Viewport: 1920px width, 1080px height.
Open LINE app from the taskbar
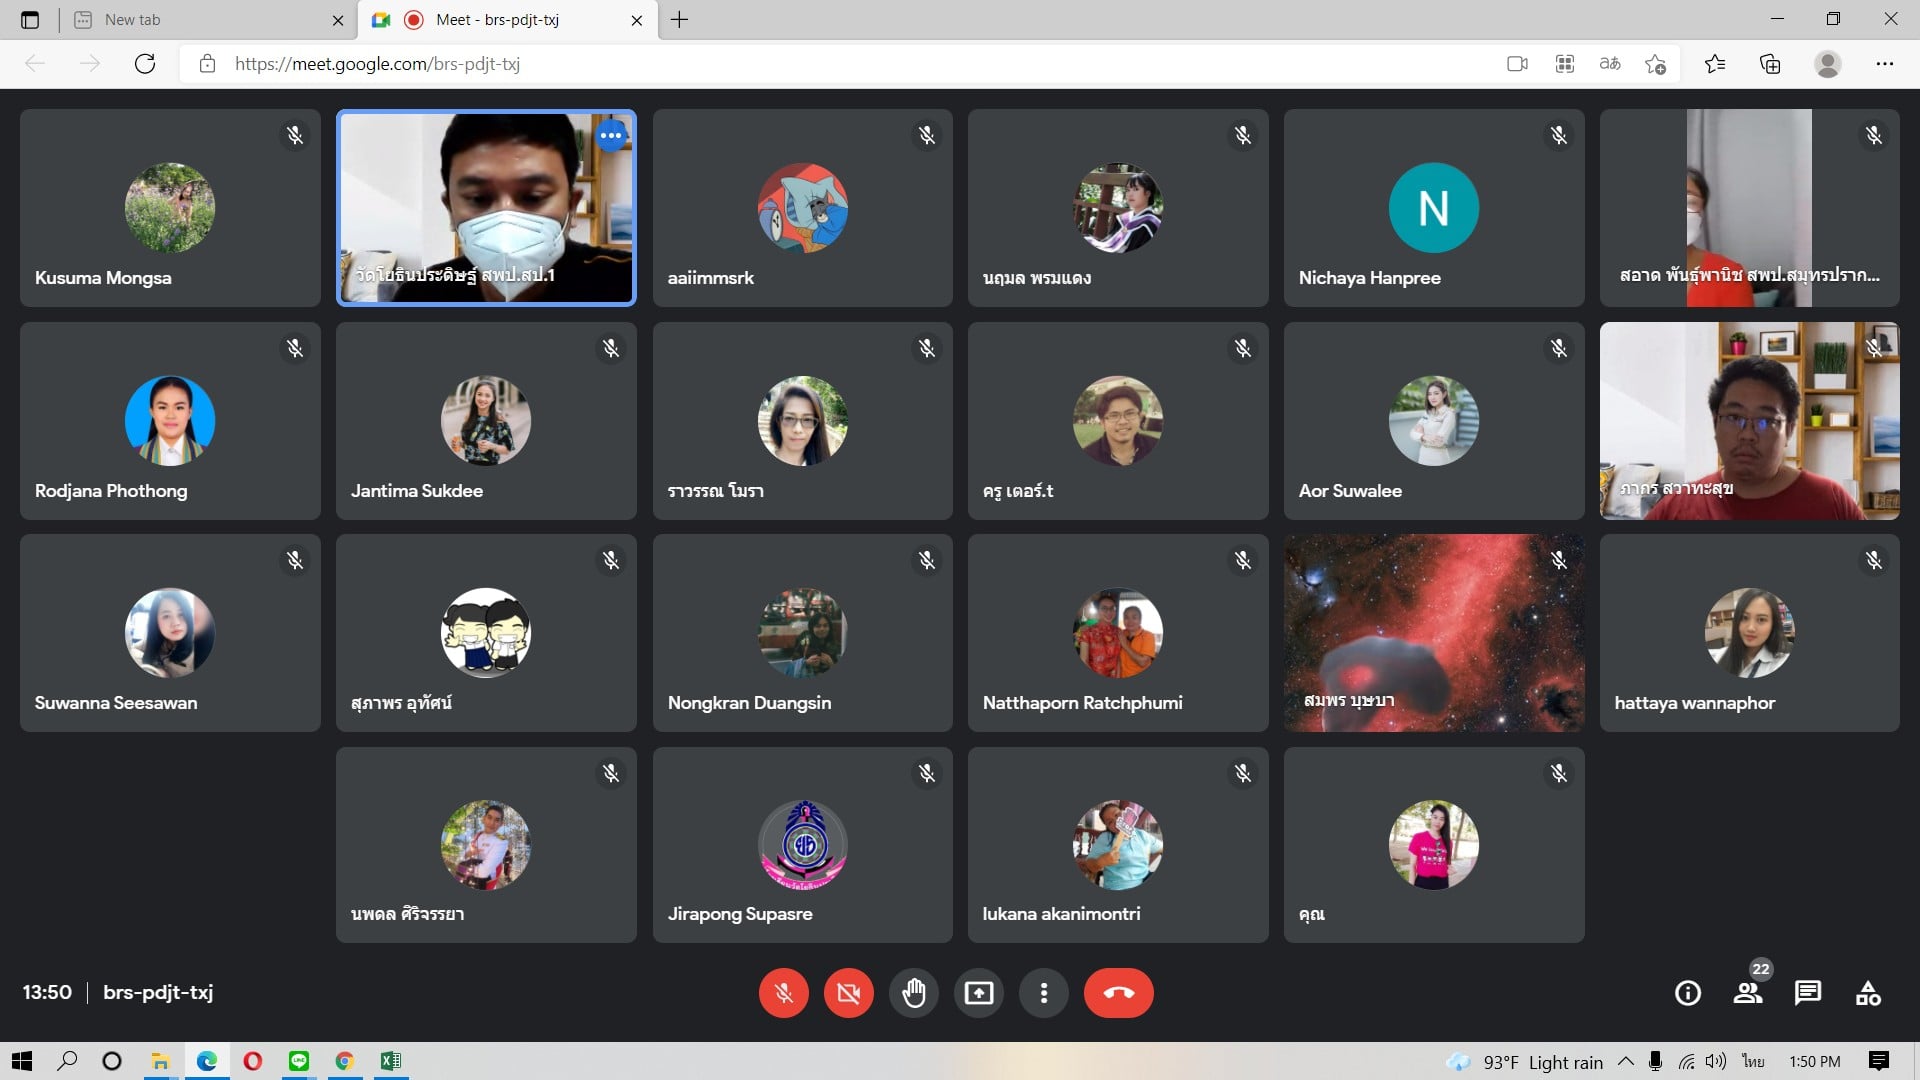[x=299, y=1061]
